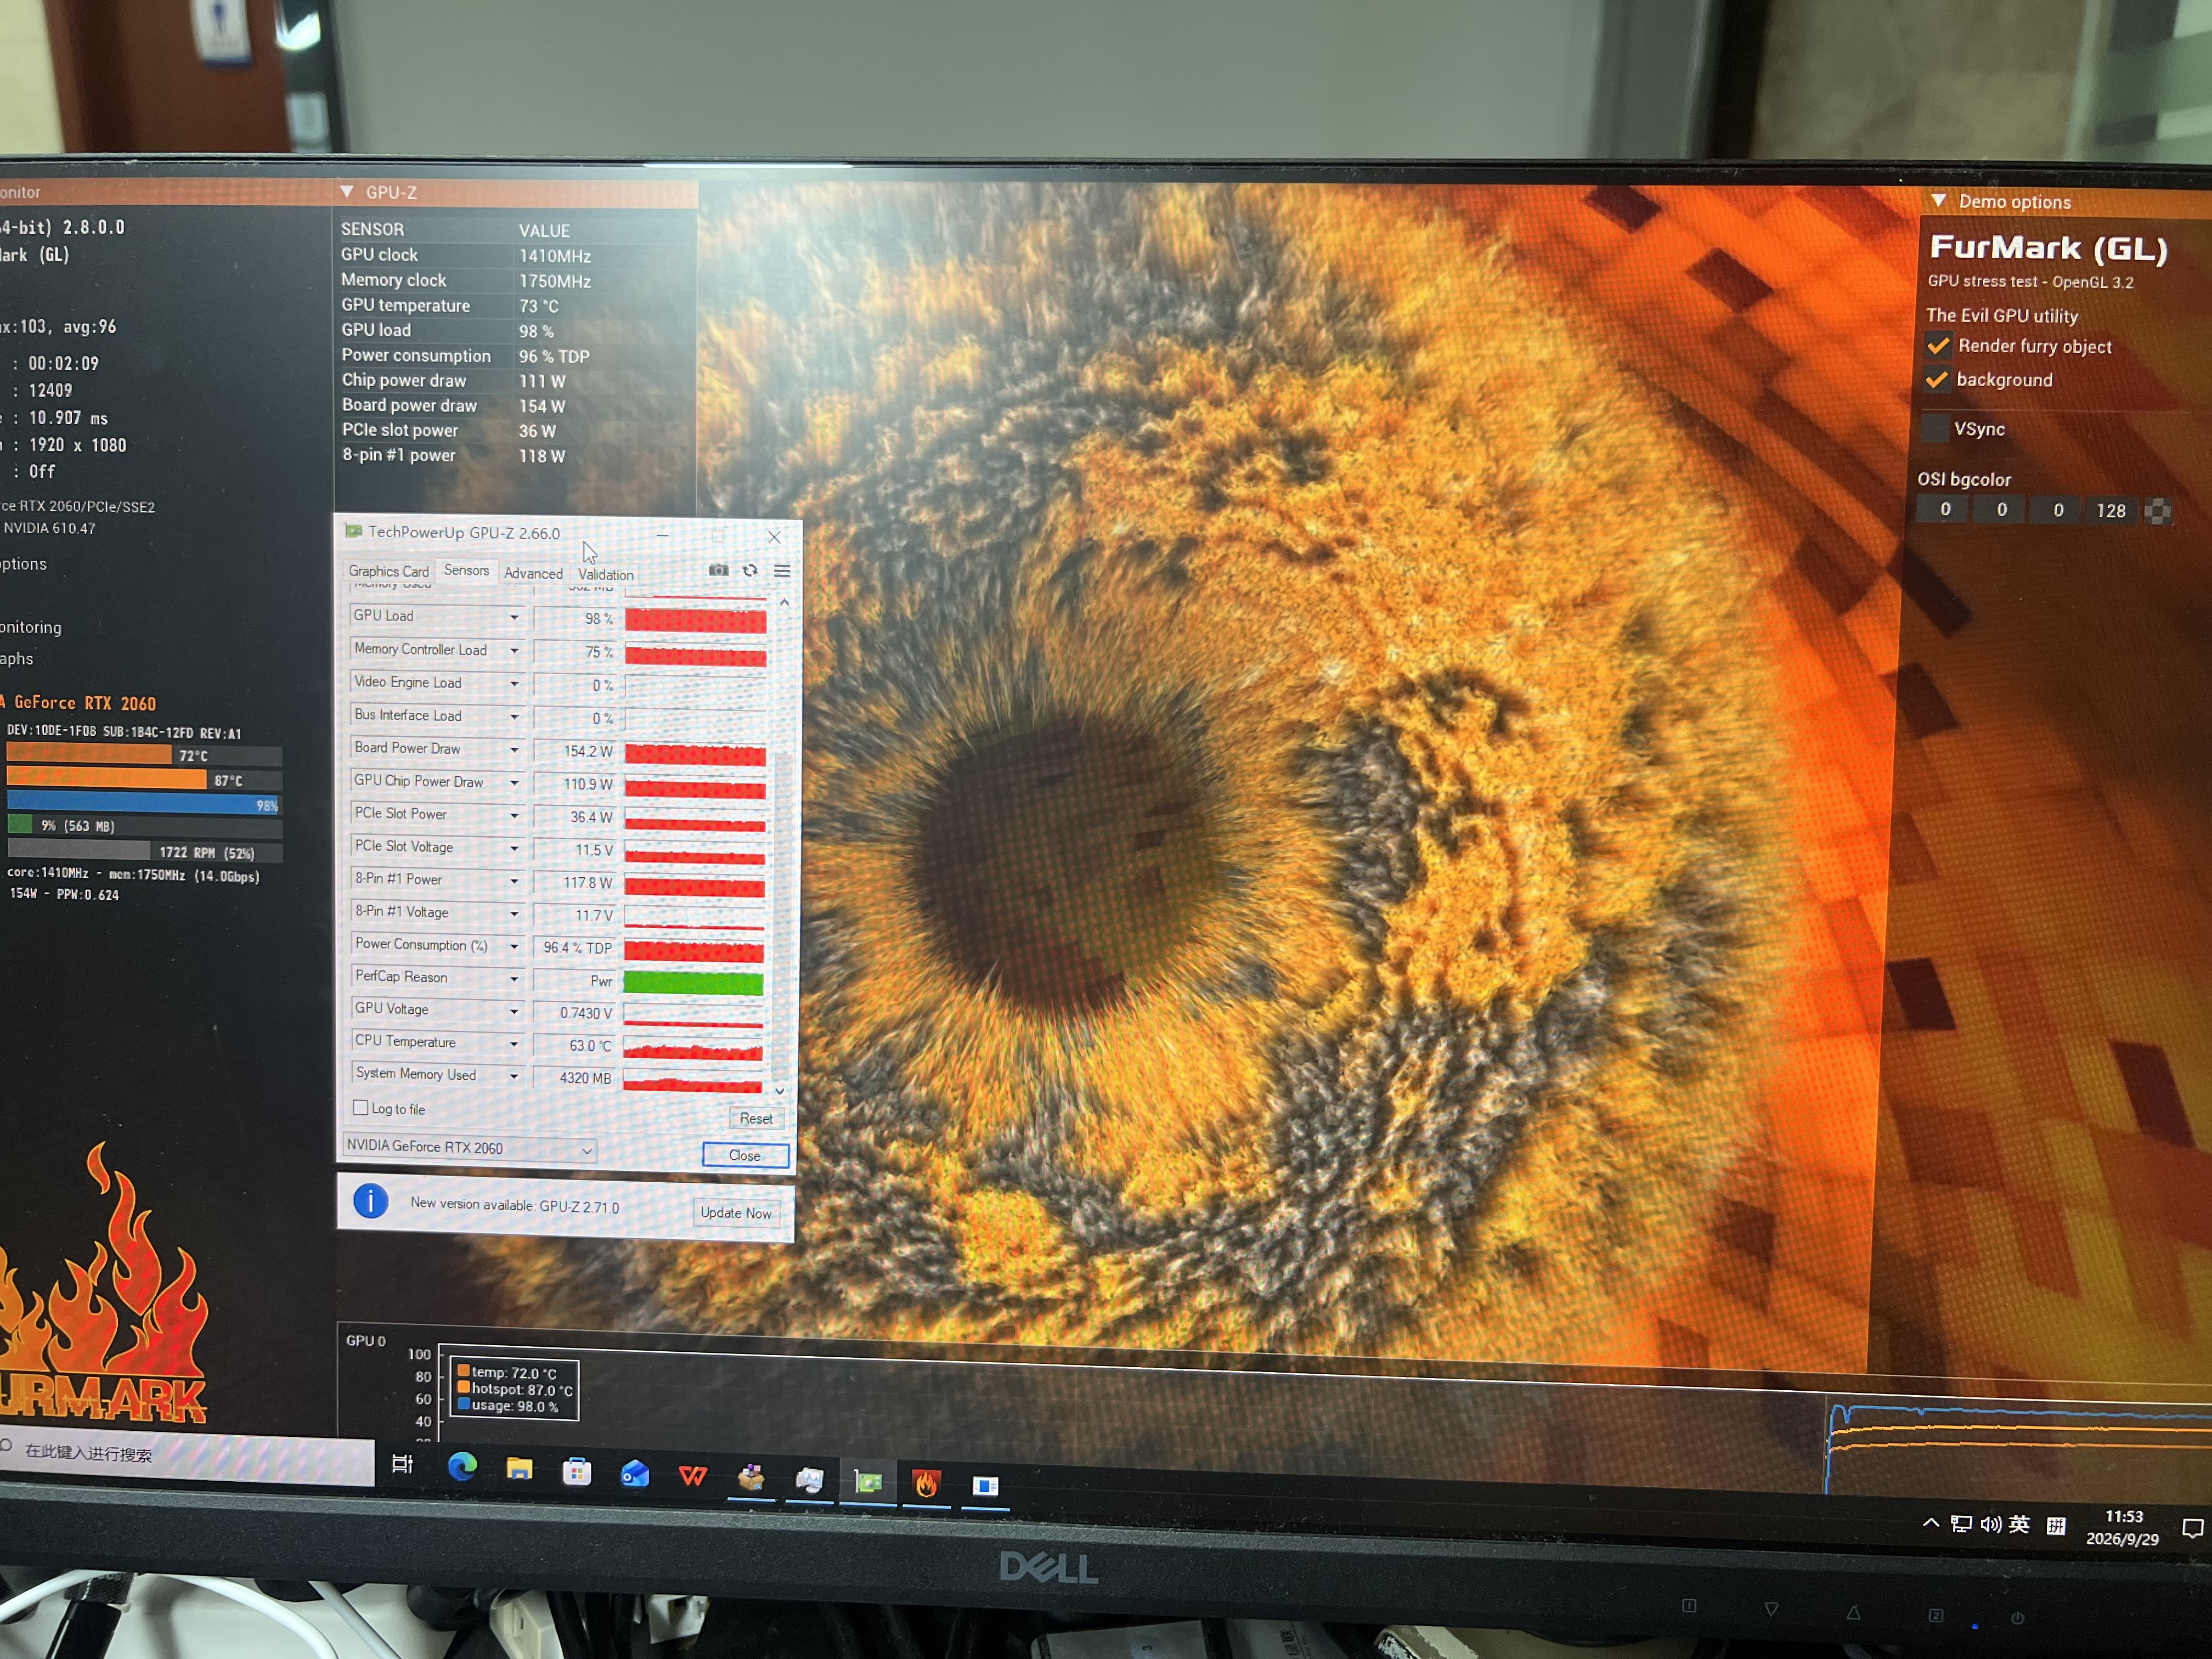Launch WPS Office from the taskbar

693,1476
